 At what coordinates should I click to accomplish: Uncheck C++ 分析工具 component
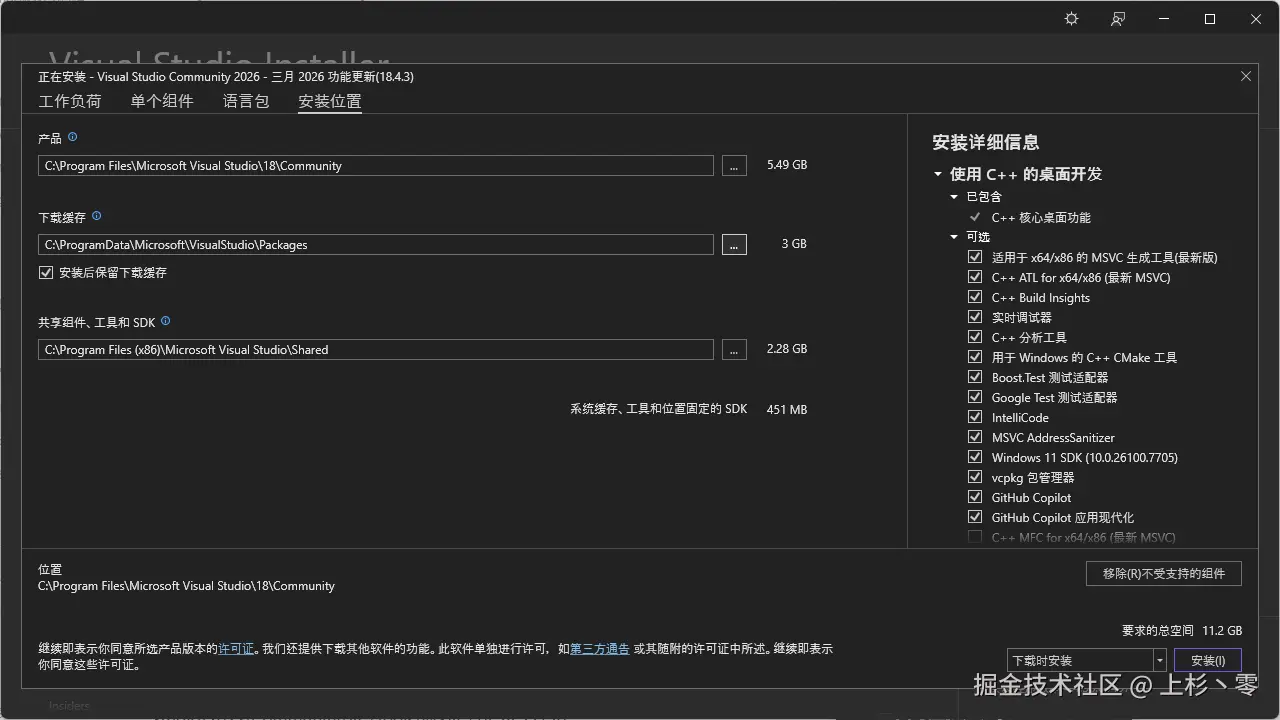(x=975, y=337)
